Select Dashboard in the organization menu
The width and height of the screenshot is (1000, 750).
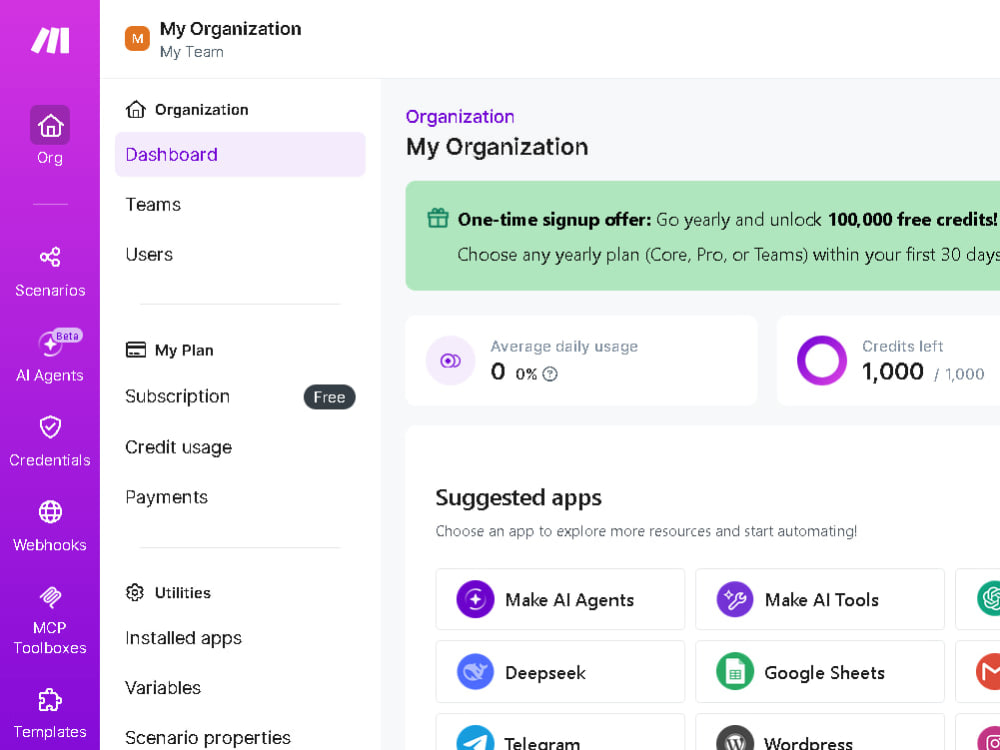[x=240, y=154]
